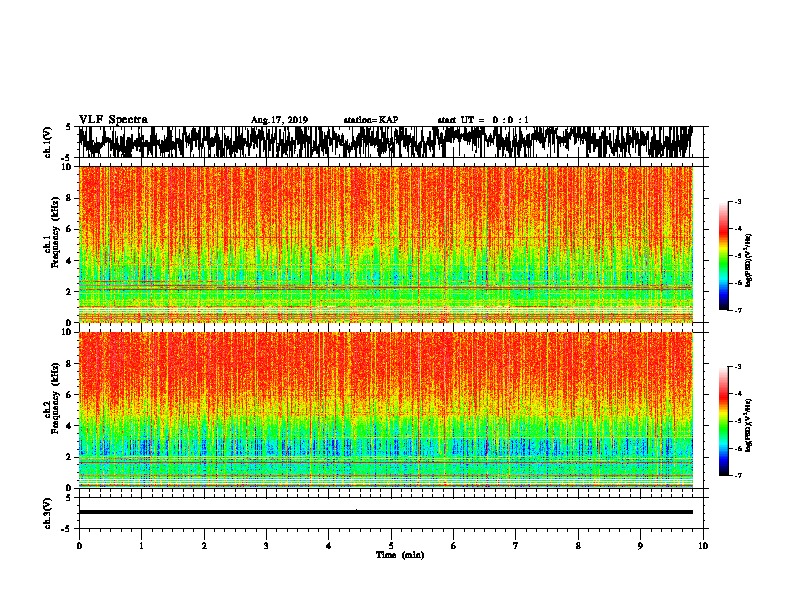792x612 pixels.
Task: Click the "-3" label on ch.1 color bar
Action: point(738,202)
